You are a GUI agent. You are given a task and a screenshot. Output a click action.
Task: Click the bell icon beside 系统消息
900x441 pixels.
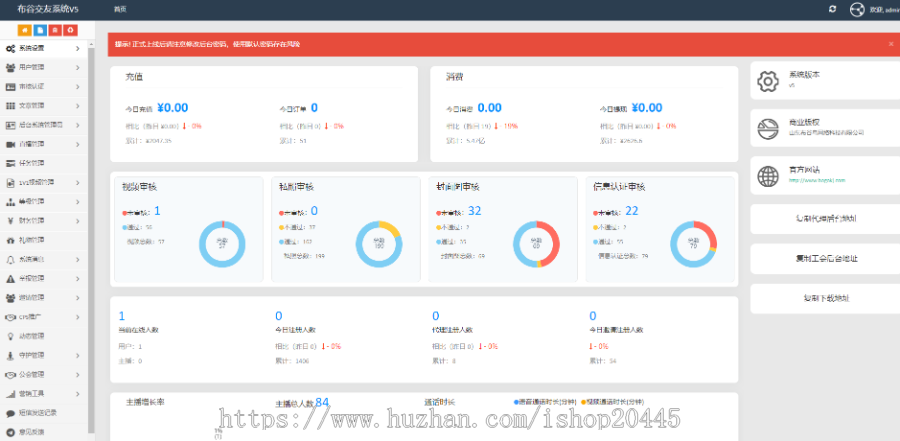[x=10, y=260]
